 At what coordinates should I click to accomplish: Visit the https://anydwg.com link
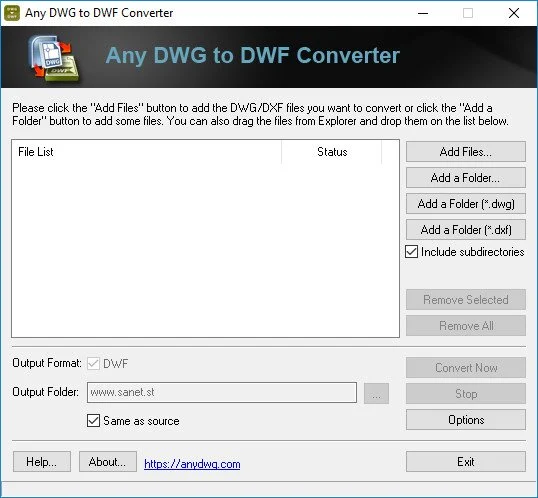(x=192, y=464)
